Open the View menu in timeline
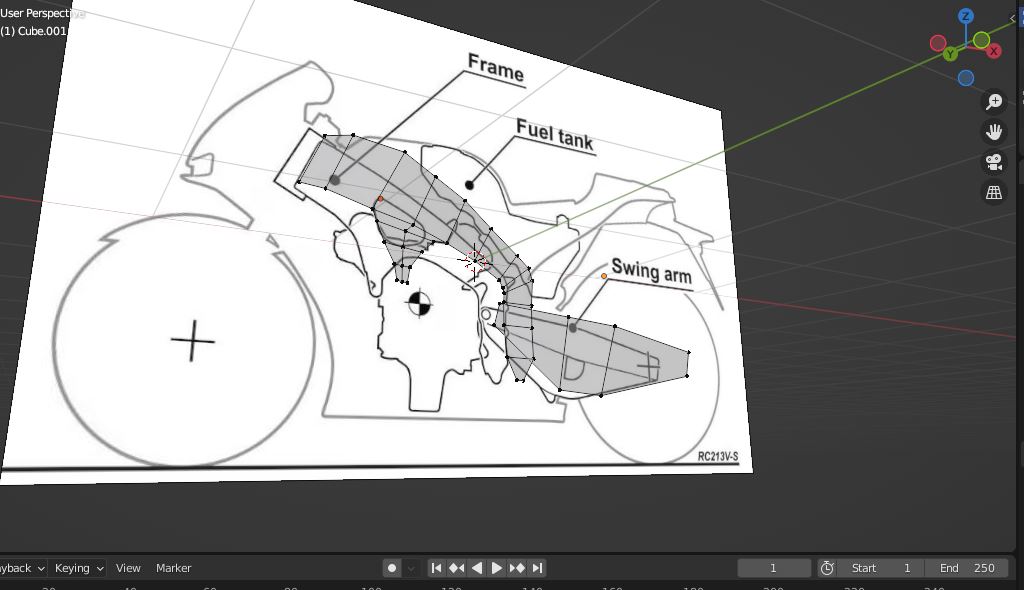The image size is (1024, 590). [x=128, y=568]
